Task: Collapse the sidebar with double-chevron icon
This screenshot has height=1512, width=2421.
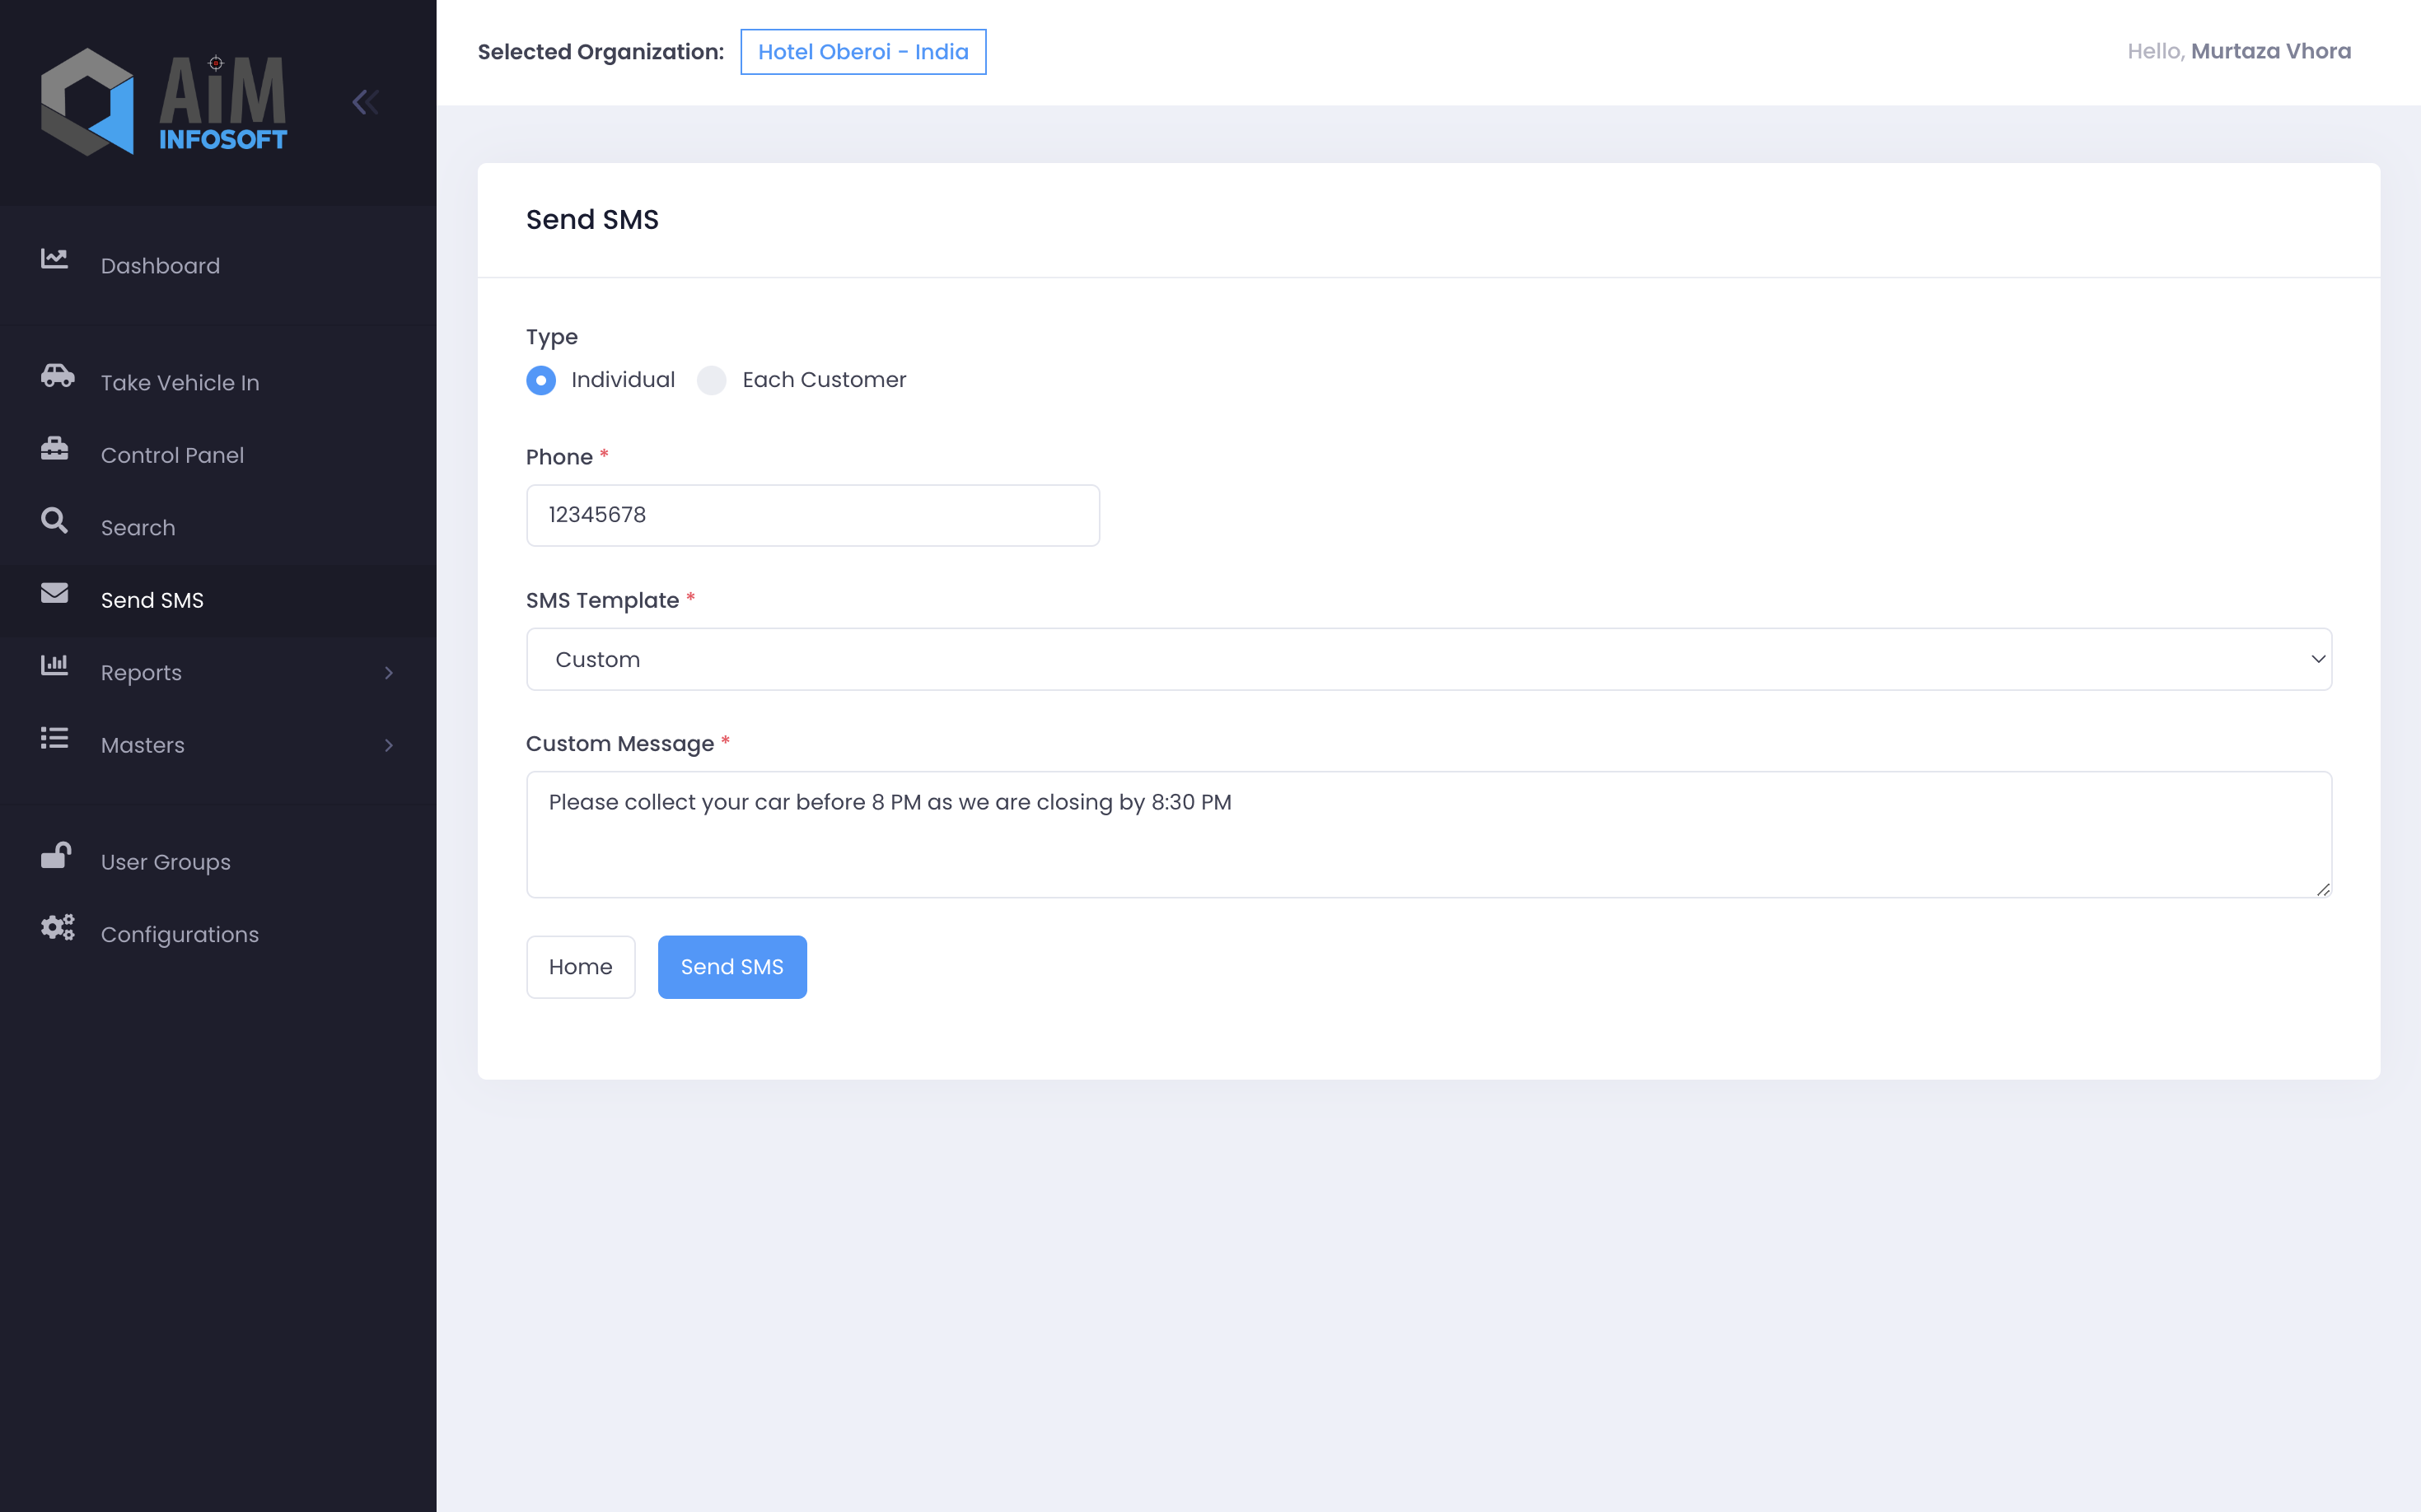Action: coord(365,102)
